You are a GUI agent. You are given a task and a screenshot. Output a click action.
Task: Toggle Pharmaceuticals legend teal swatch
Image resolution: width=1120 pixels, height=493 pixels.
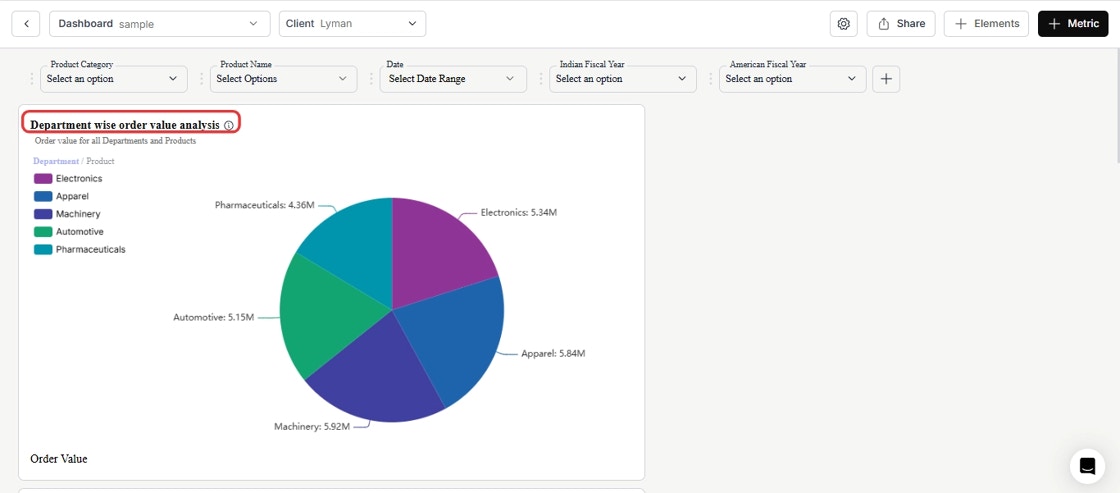(43, 249)
